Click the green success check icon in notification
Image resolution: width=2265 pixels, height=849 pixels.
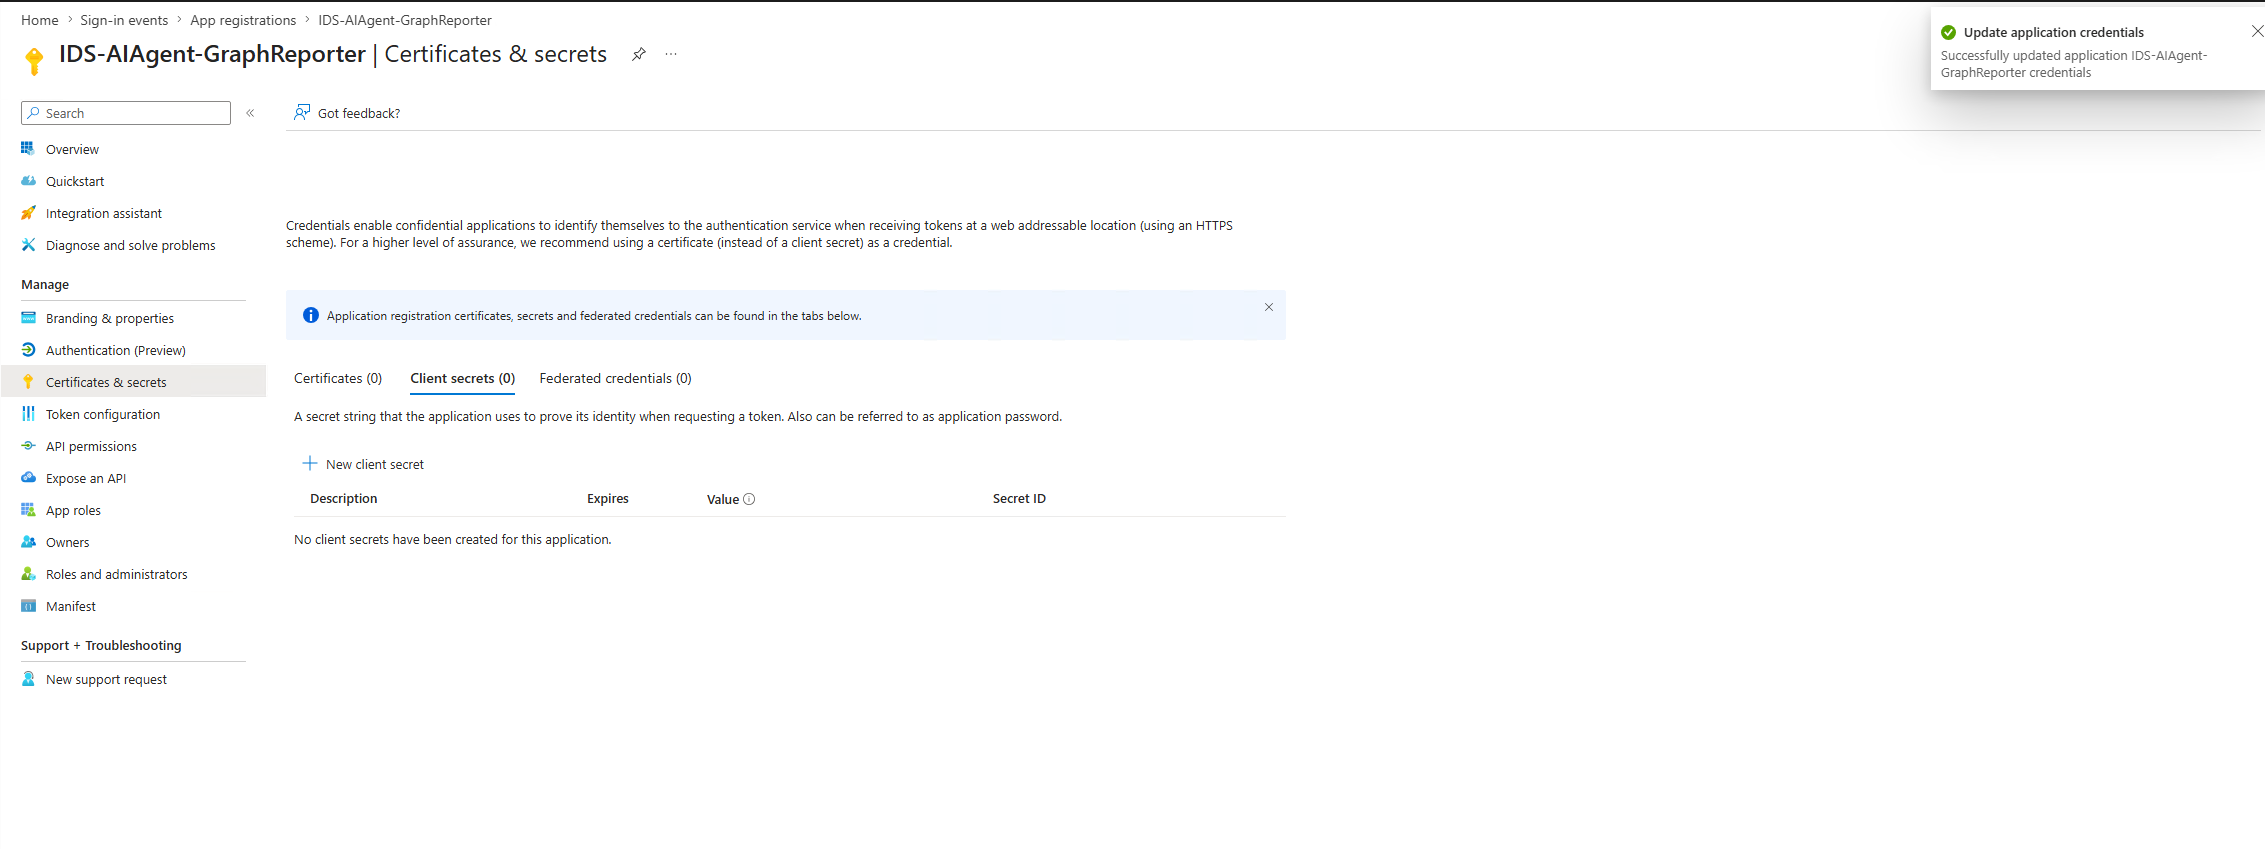click(x=1948, y=32)
